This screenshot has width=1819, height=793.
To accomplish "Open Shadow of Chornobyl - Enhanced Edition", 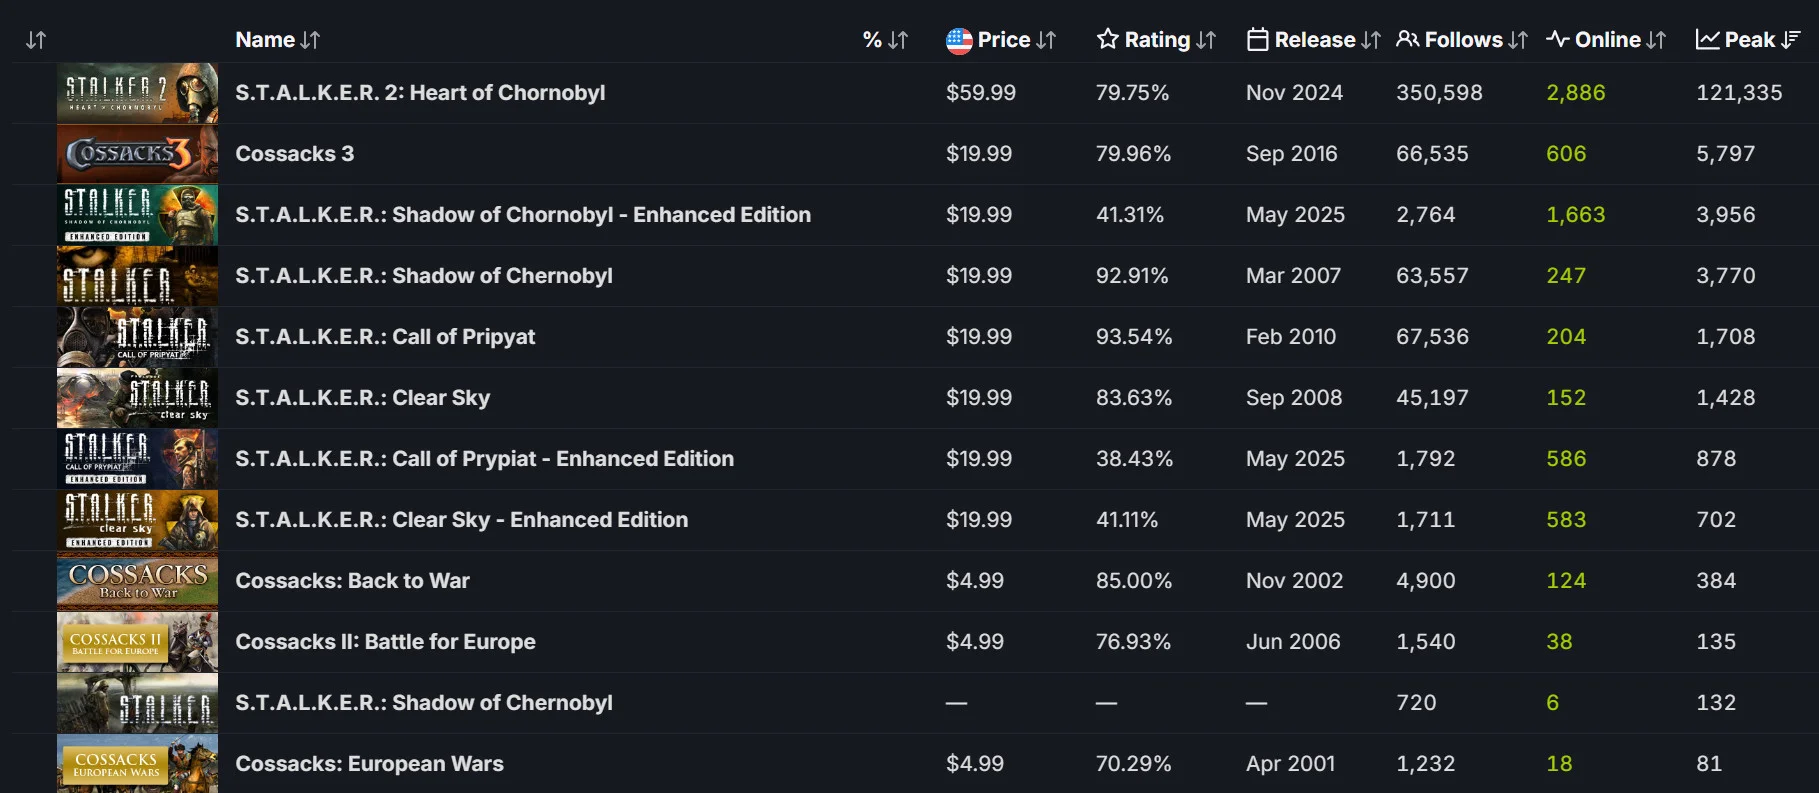I will tap(522, 215).
